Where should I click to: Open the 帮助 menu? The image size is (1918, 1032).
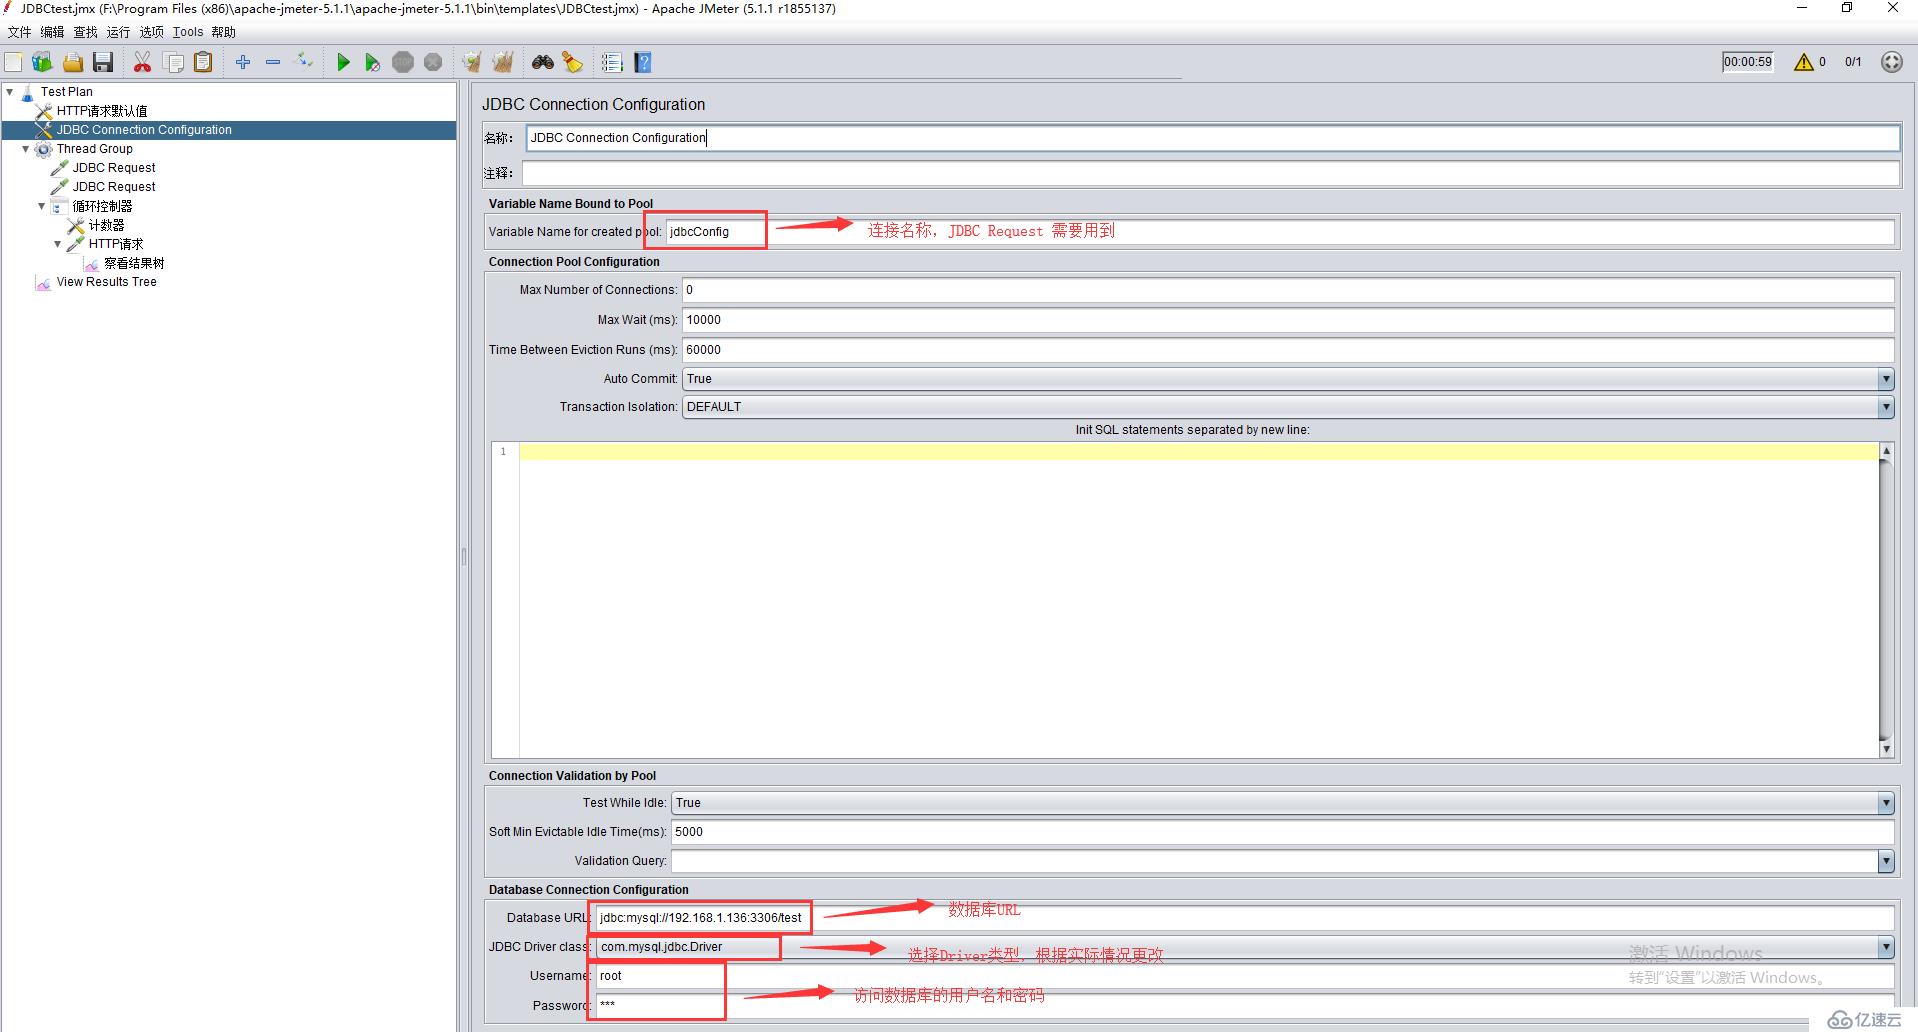224,32
